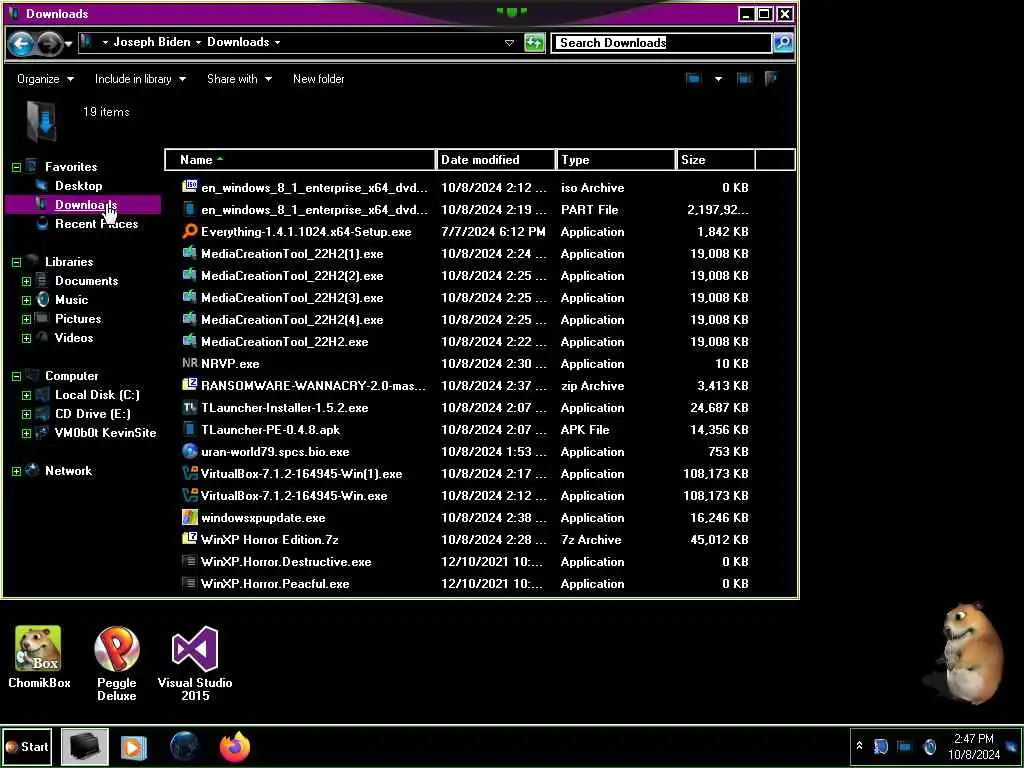Click the media player taskbar icon
This screenshot has width=1024, height=768.
[x=133, y=746]
